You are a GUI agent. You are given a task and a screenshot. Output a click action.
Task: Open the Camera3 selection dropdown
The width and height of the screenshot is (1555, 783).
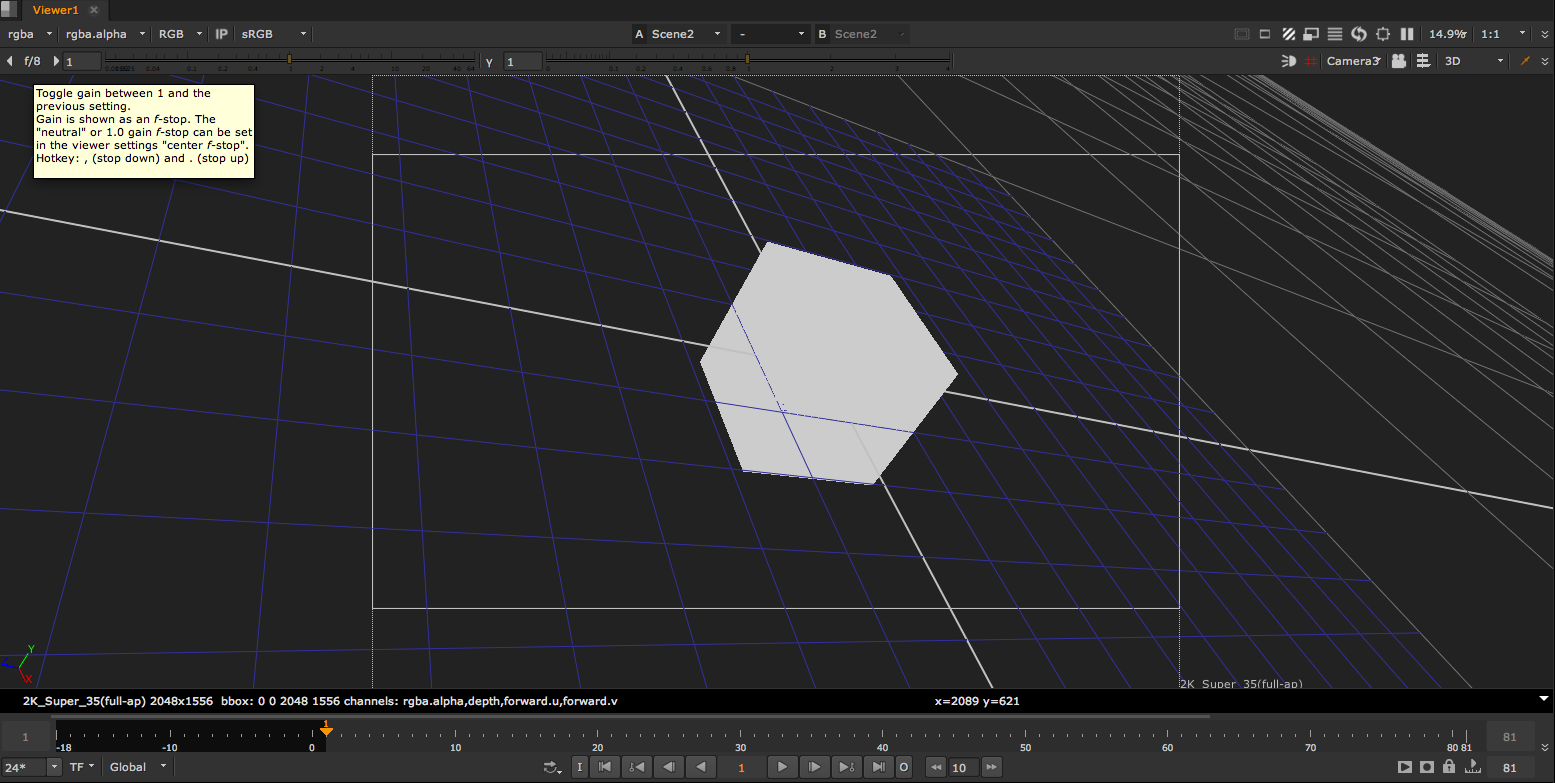(x=1354, y=61)
